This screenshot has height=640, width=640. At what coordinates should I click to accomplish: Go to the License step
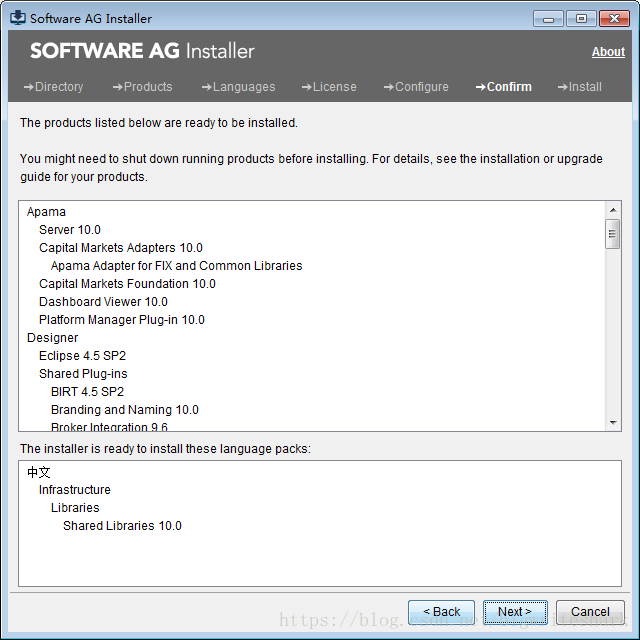[329, 87]
